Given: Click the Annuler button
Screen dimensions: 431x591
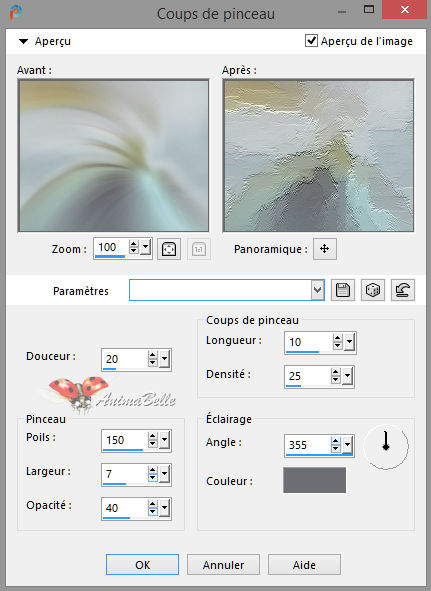Looking at the screenshot, I should [x=223, y=565].
